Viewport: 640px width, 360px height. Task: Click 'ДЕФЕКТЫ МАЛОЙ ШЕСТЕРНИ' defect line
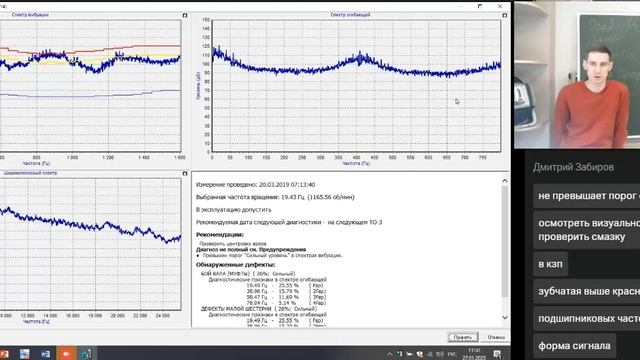coord(259,309)
